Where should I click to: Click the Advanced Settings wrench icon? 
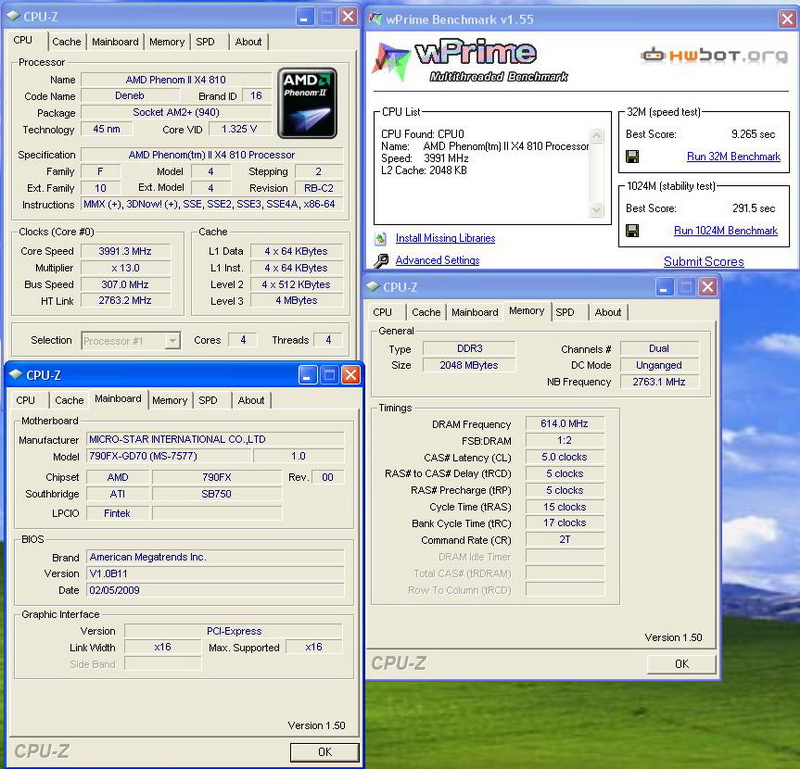(x=381, y=261)
